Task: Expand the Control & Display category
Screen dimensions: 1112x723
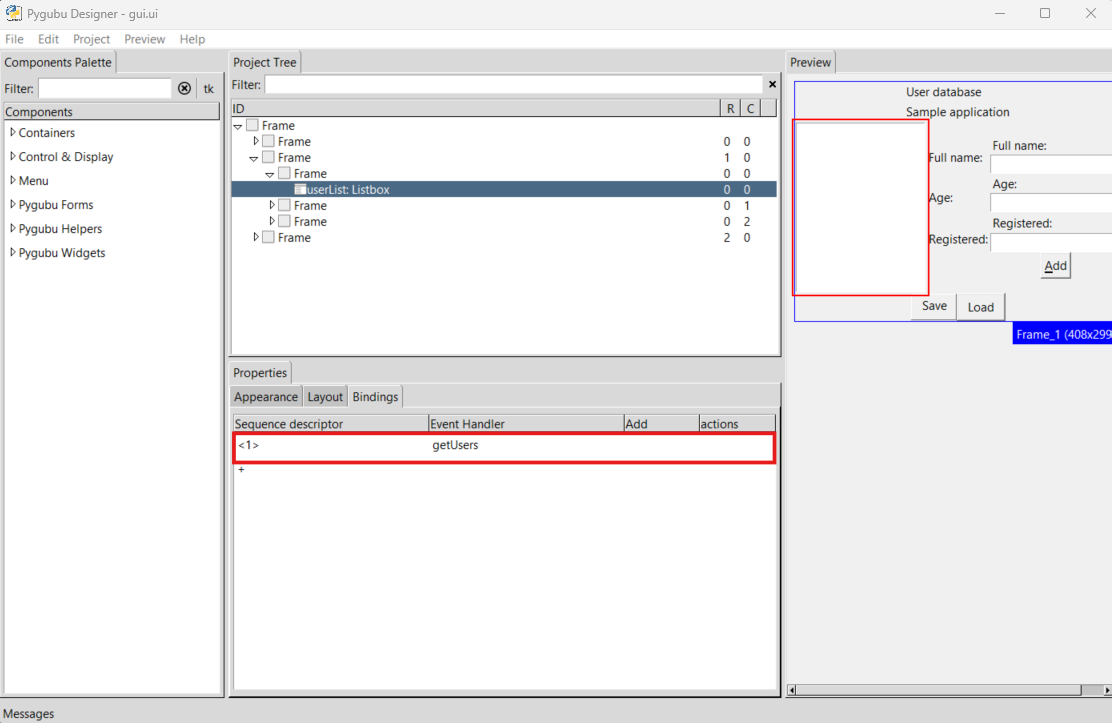Action: pos(12,156)
